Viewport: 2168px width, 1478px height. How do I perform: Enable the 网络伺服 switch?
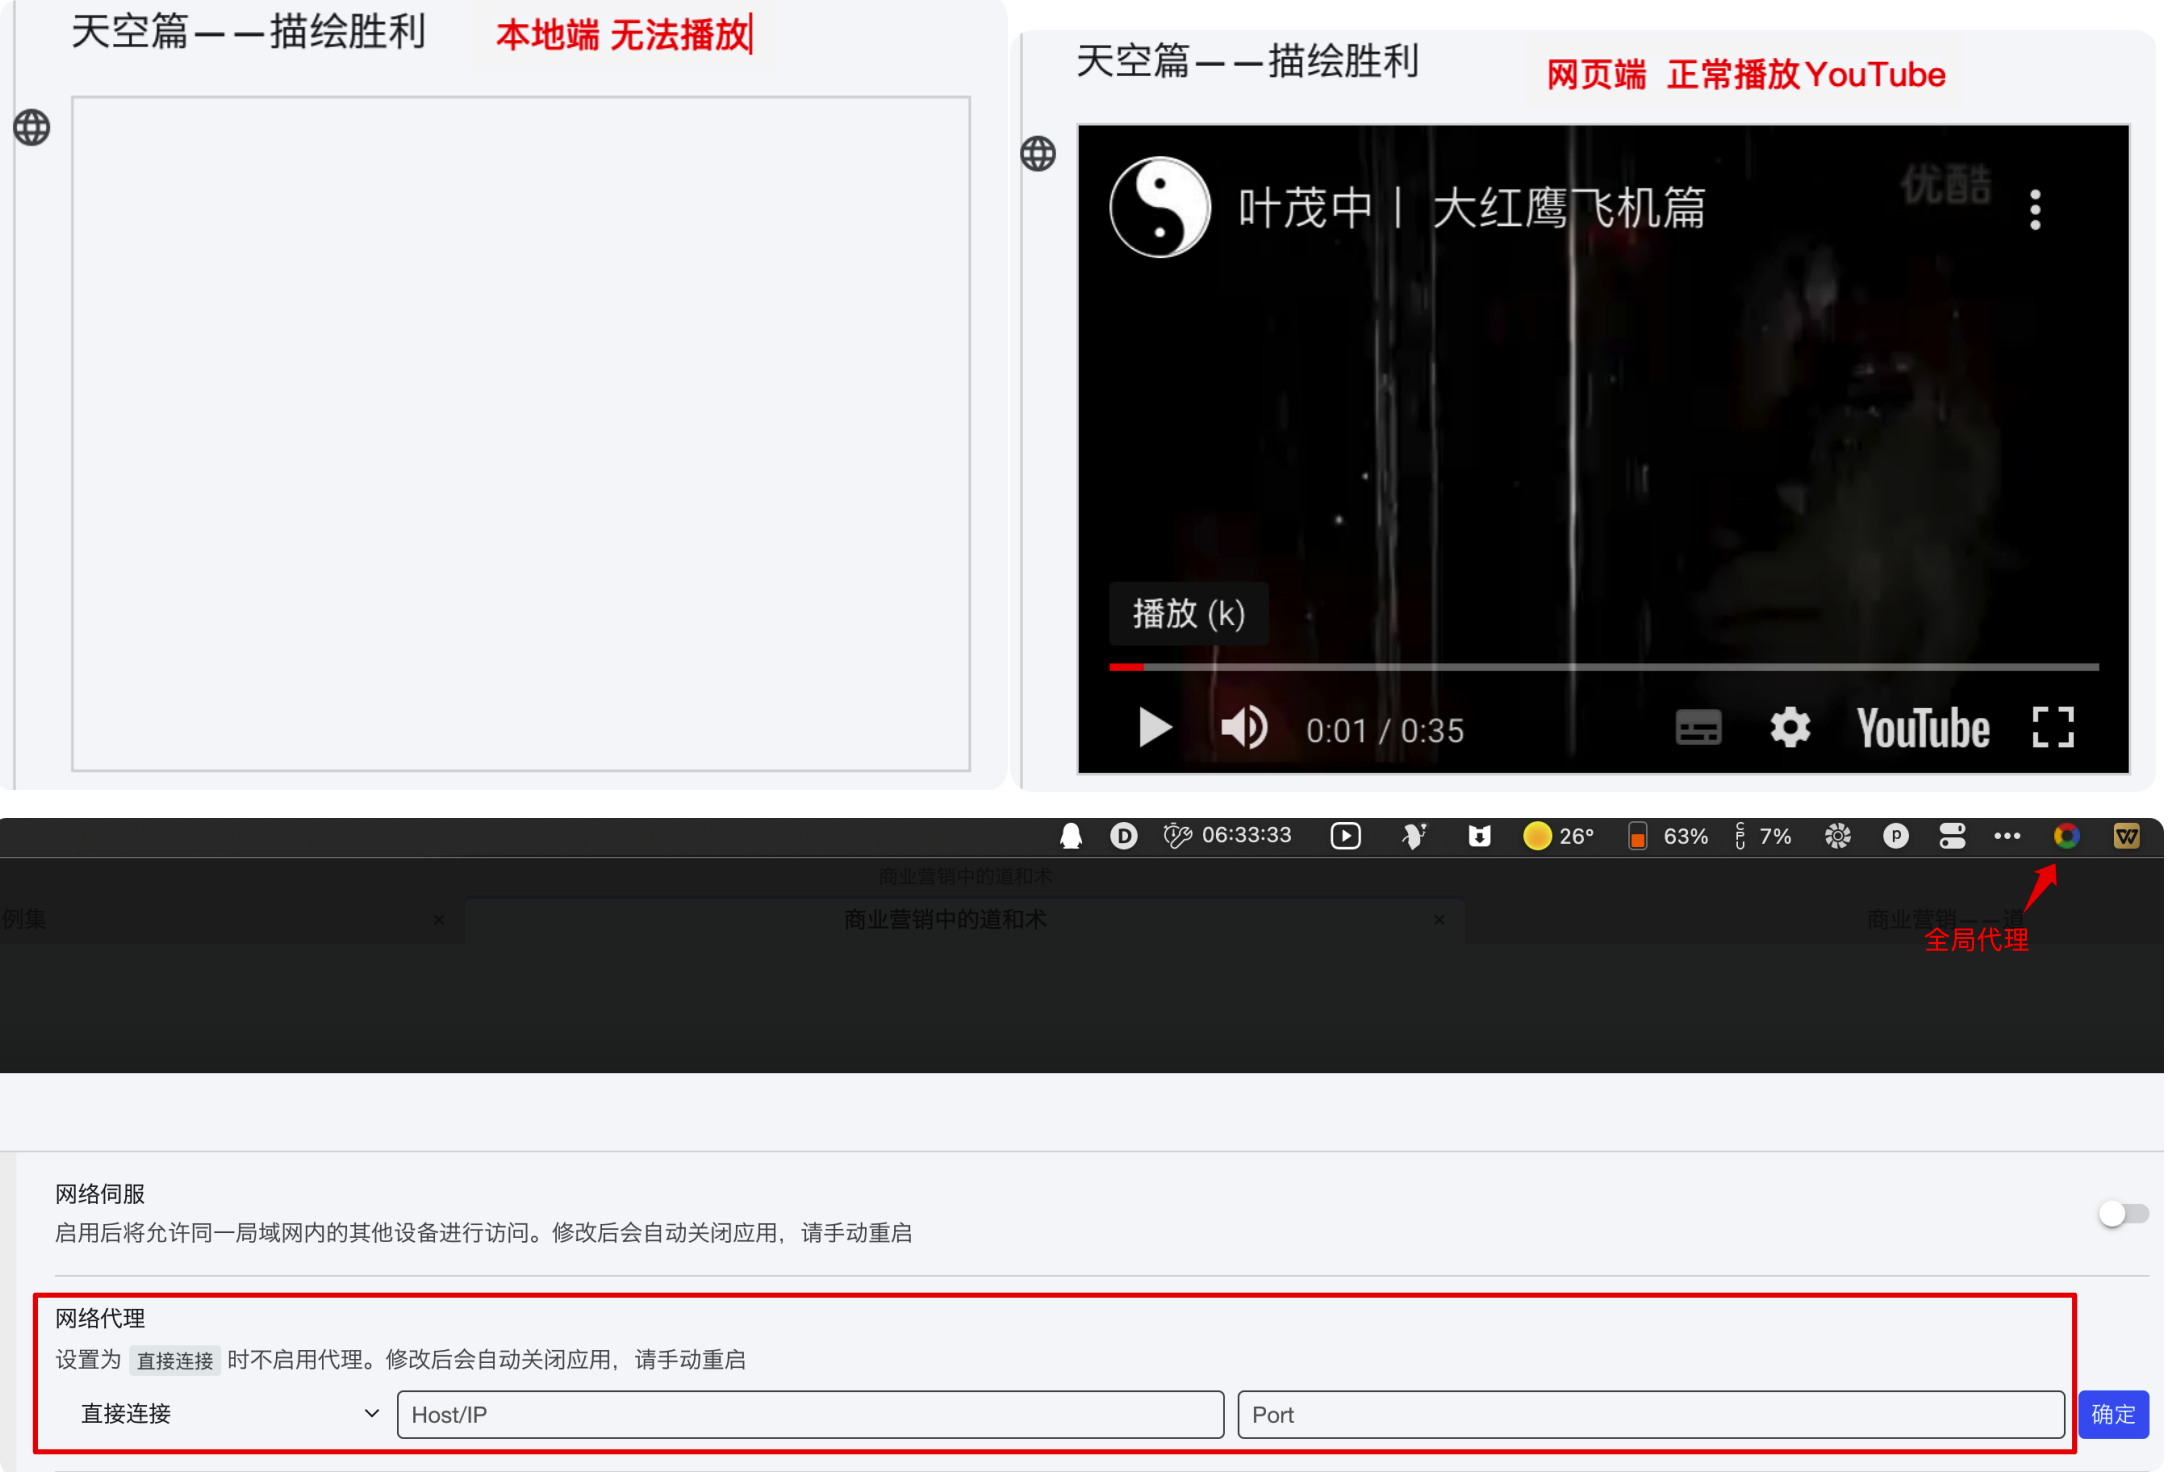pos(2122,1213)
